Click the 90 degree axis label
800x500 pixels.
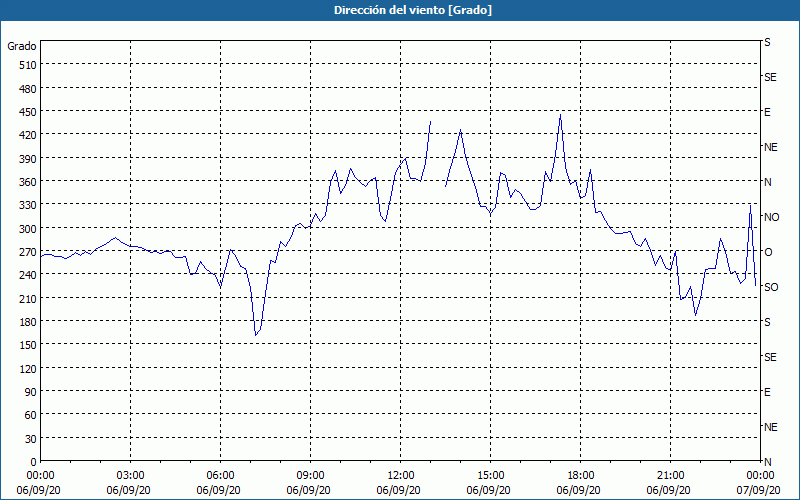[x=31, y=392]
